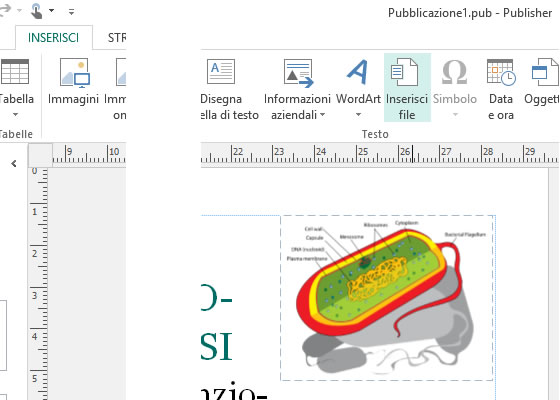Open the partially visible STR ribbon tab

pyautogui.click(x=117, y=38)
